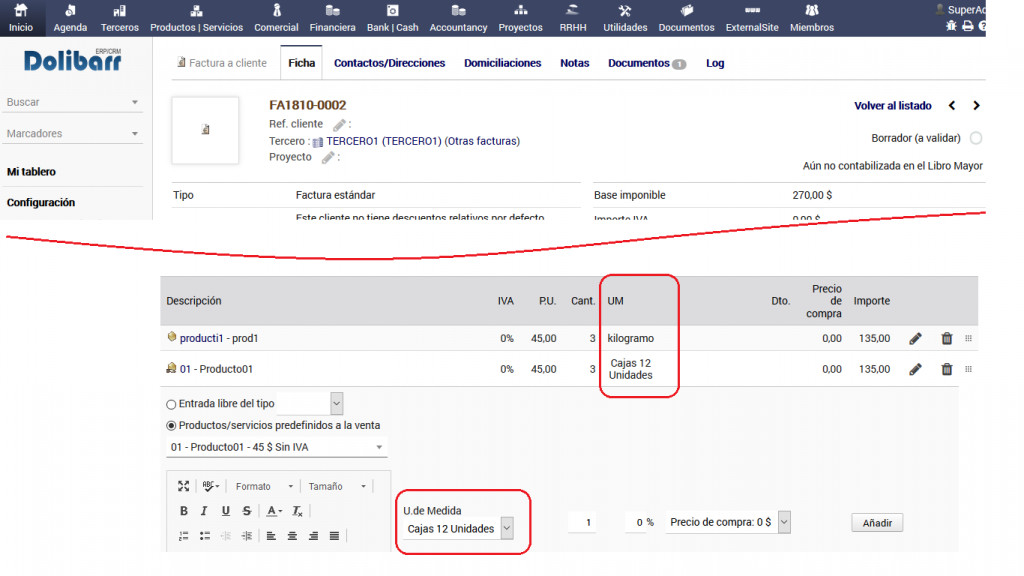Insert a numbered list in the editor
Screen dimensions: 1024x576
tap(183, 536)
